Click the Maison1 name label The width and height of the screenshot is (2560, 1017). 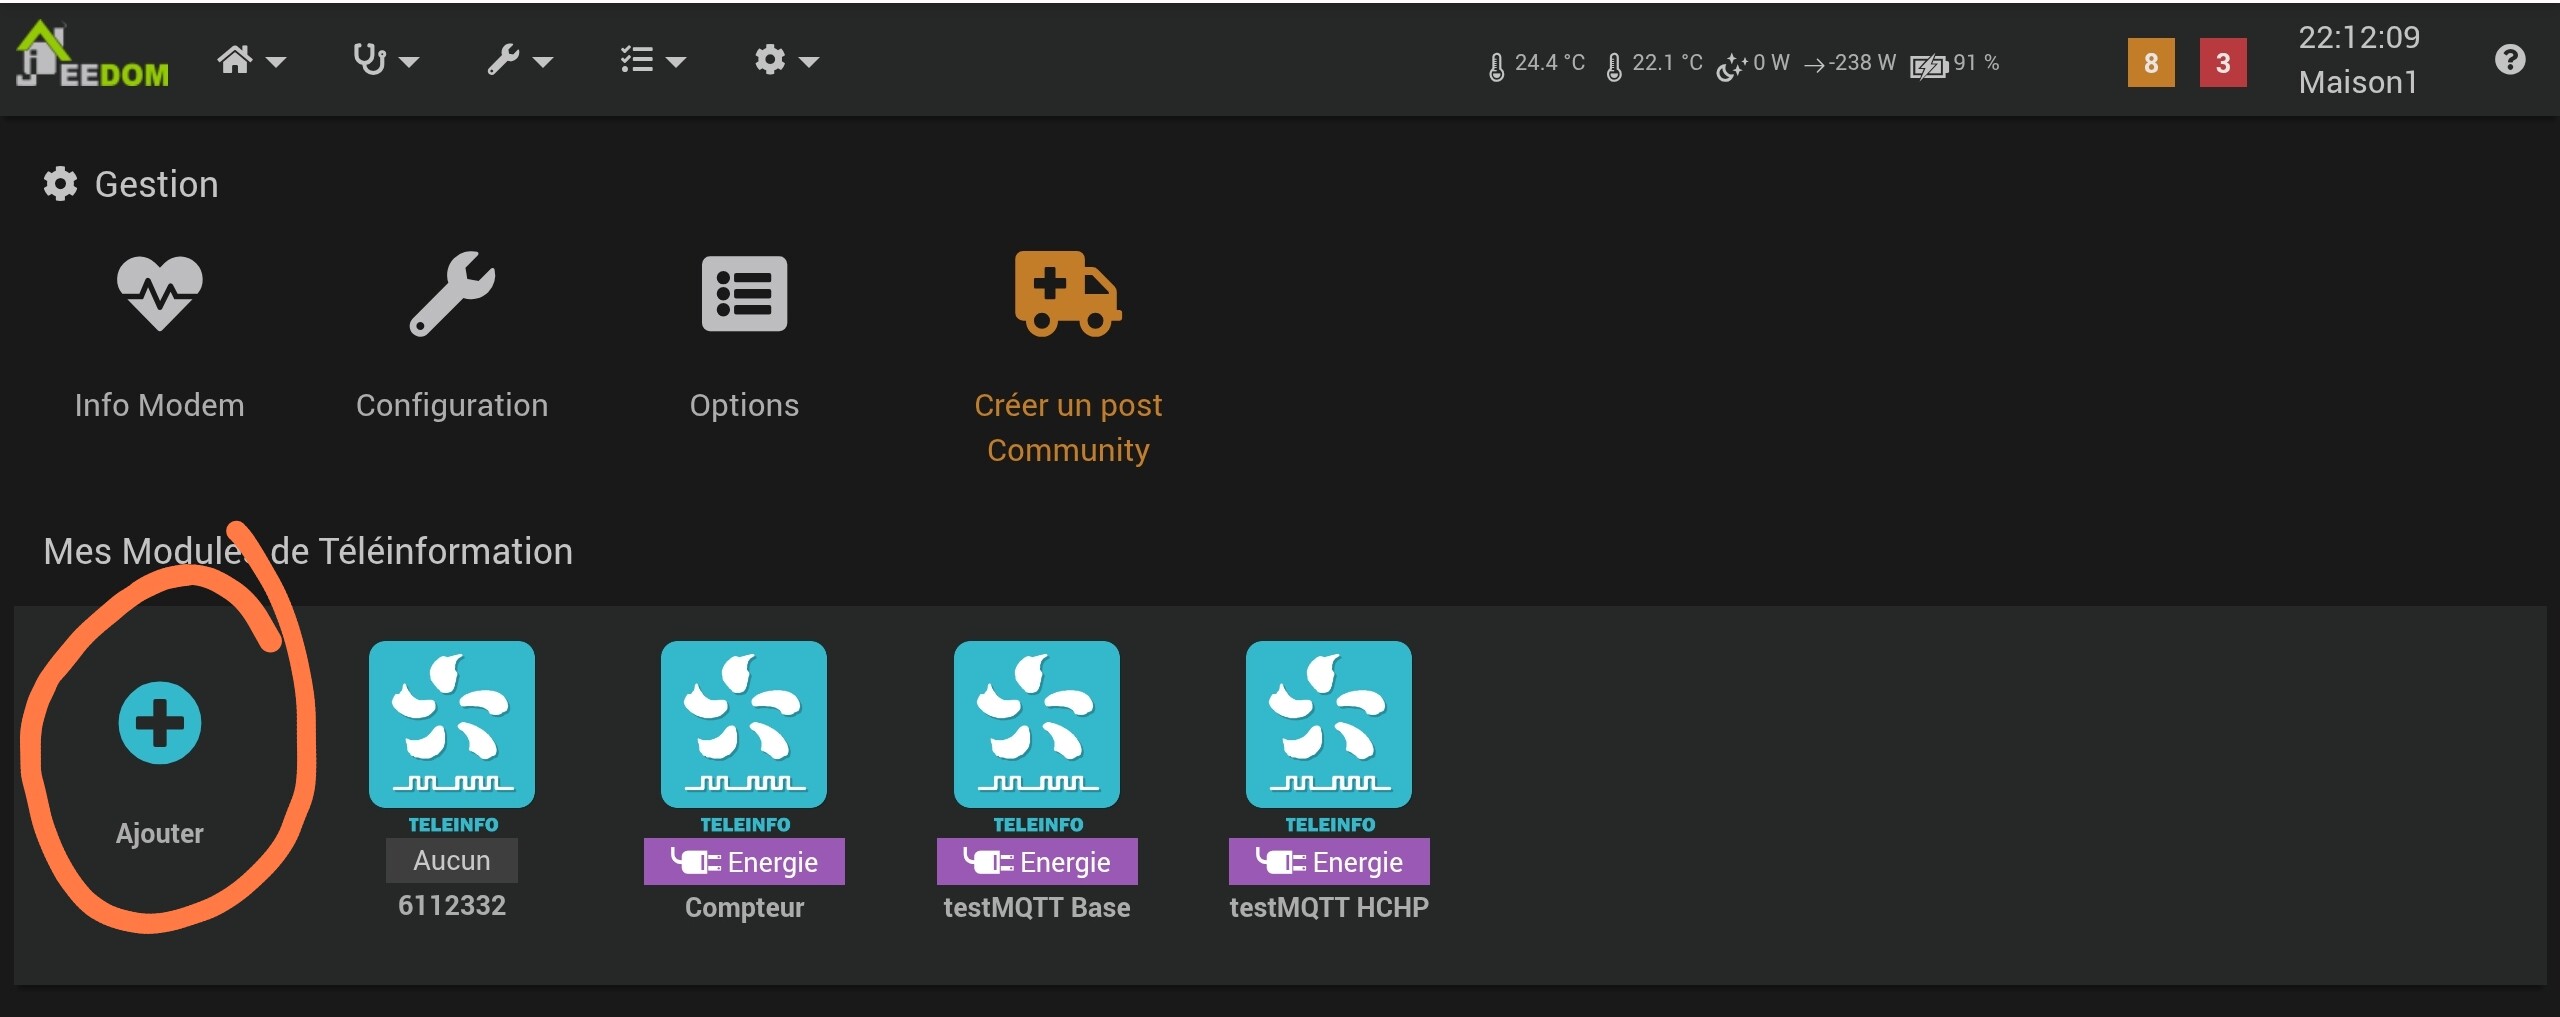tap(2358, 82)
